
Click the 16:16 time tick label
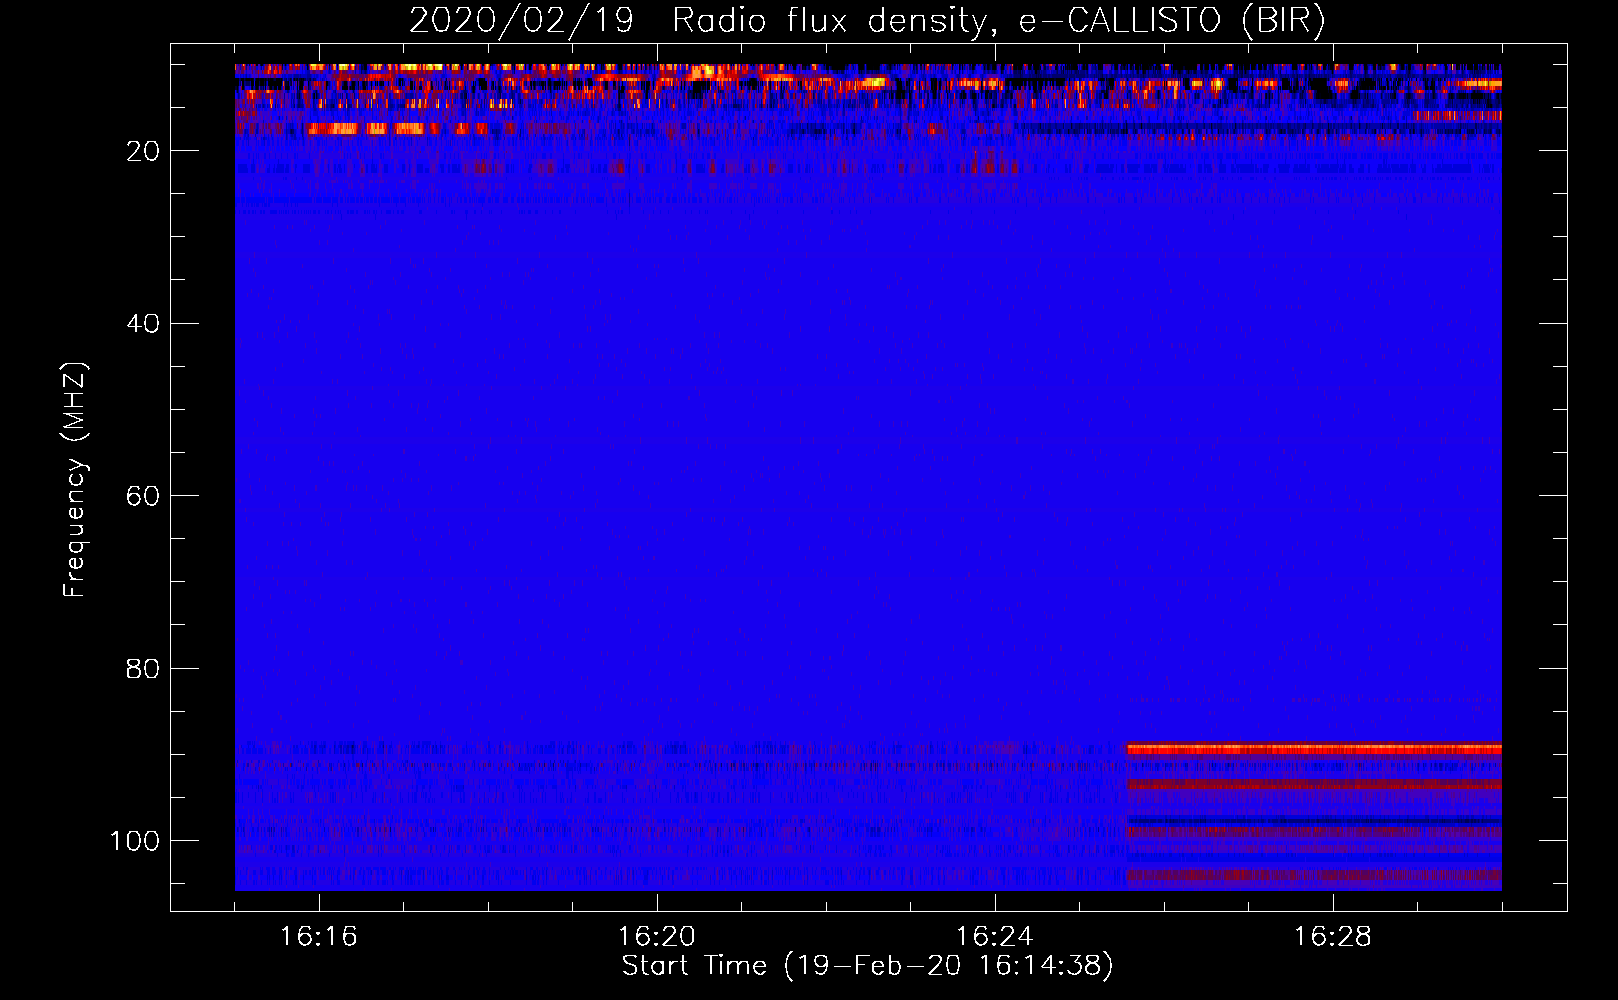coord(319,937)
